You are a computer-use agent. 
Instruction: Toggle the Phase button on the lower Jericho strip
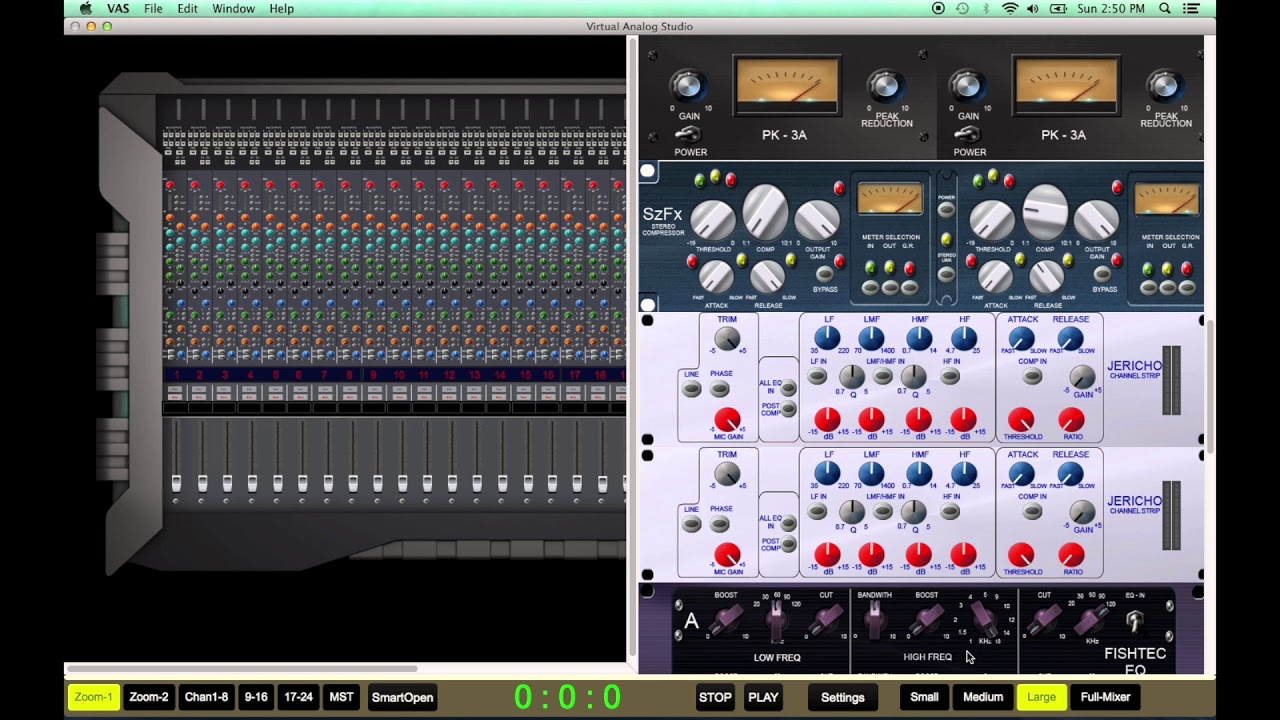click(x=720, y=524)
